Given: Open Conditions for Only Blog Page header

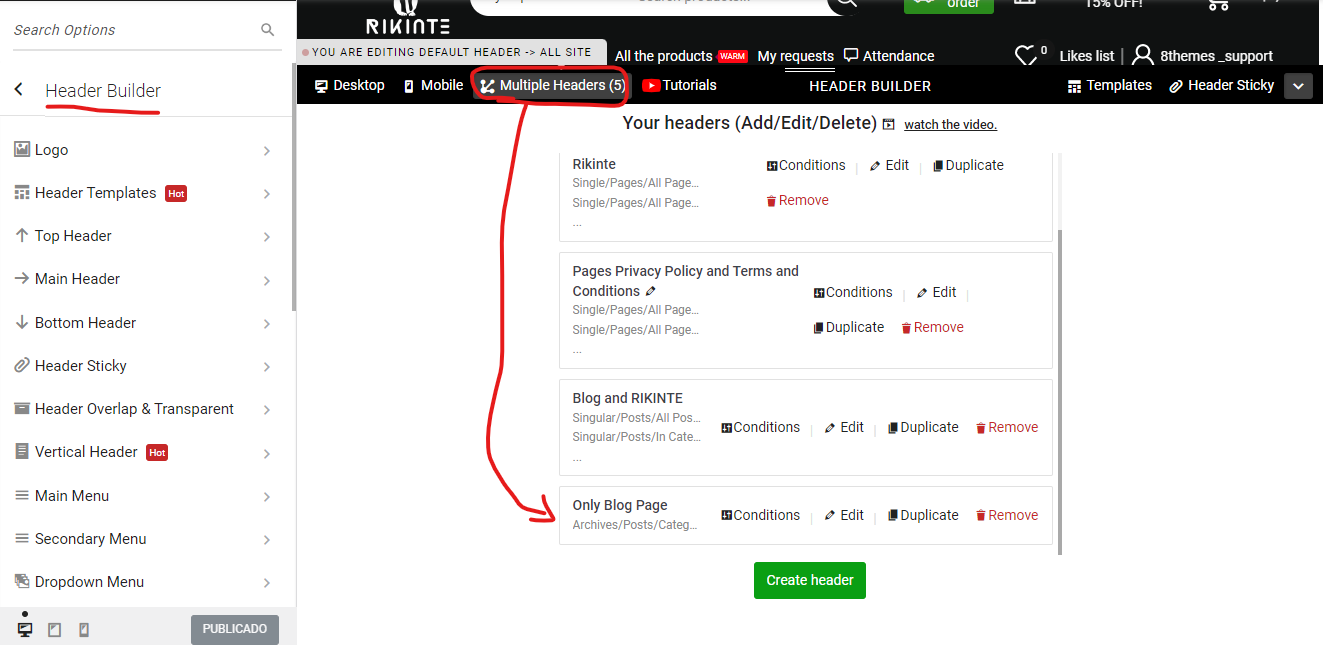Looking at the screenshot, I should click(x=760, y=515).
